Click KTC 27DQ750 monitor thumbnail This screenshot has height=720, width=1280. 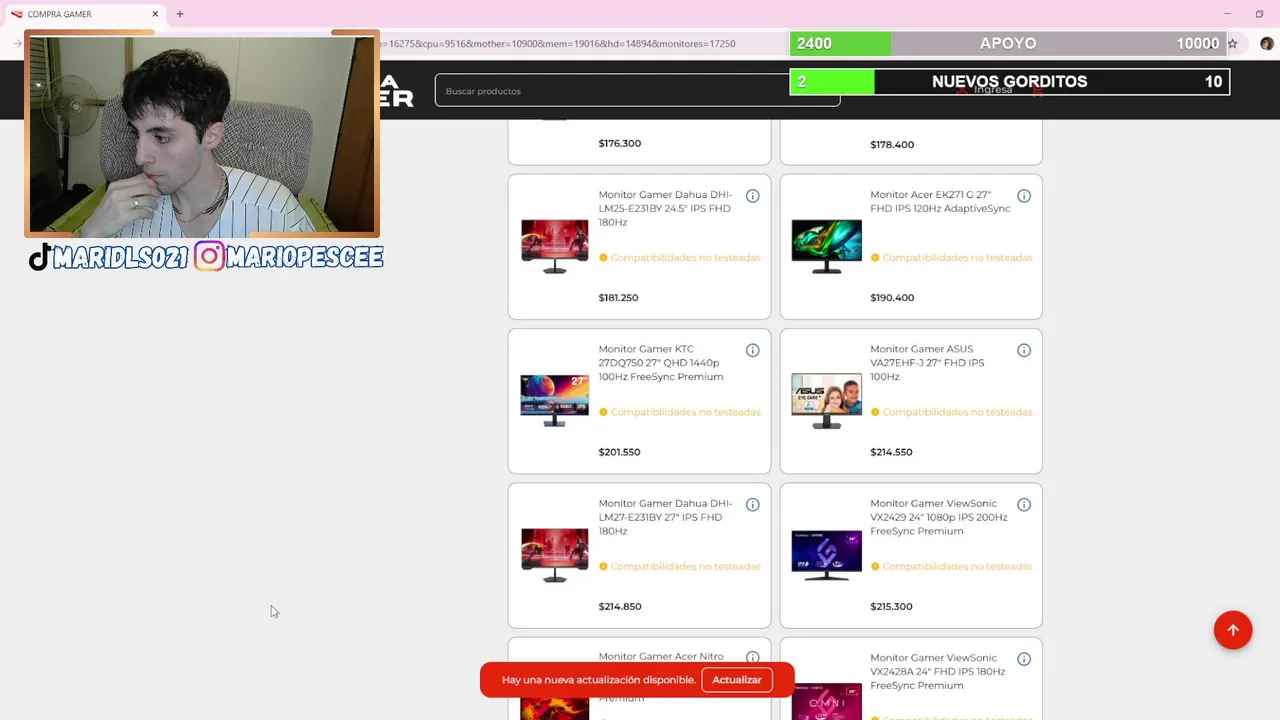click(x=555, y=401)
